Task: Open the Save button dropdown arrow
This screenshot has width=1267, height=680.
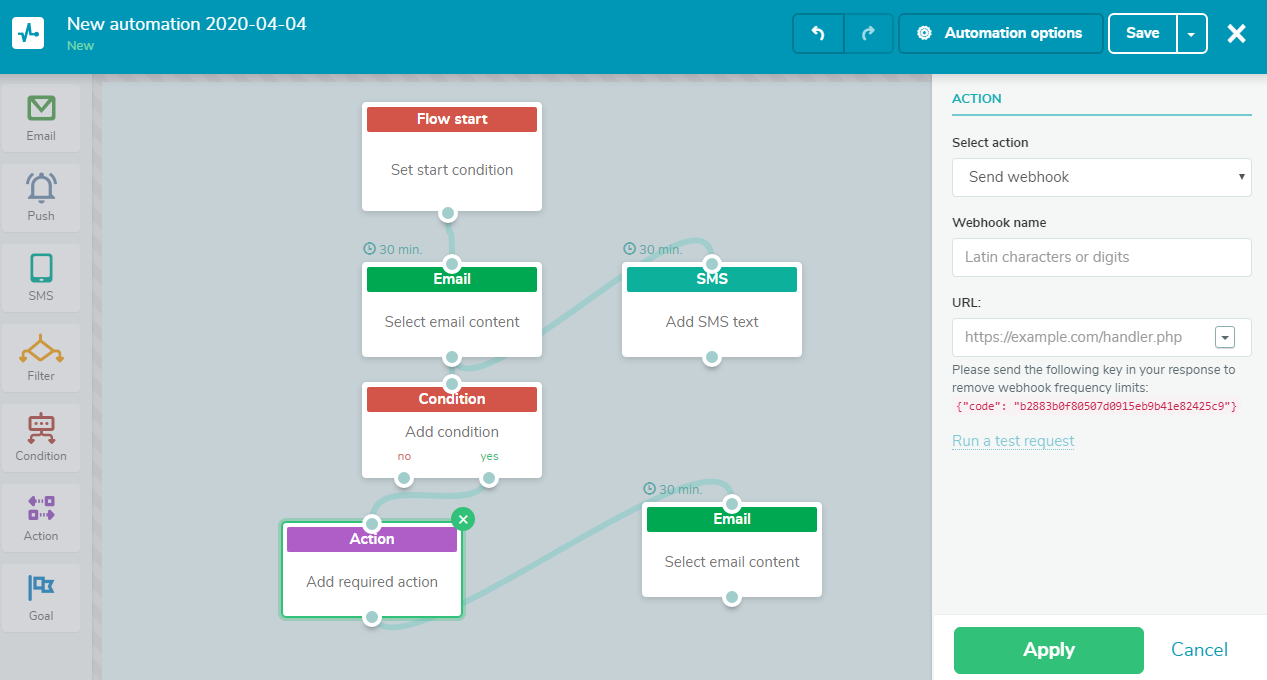Action: click(x=1190, y=33)
